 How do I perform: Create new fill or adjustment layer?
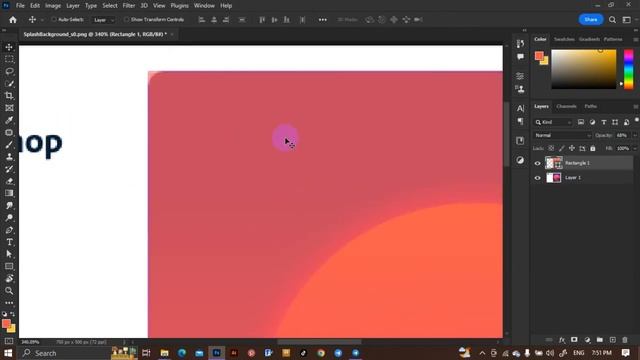587,340
